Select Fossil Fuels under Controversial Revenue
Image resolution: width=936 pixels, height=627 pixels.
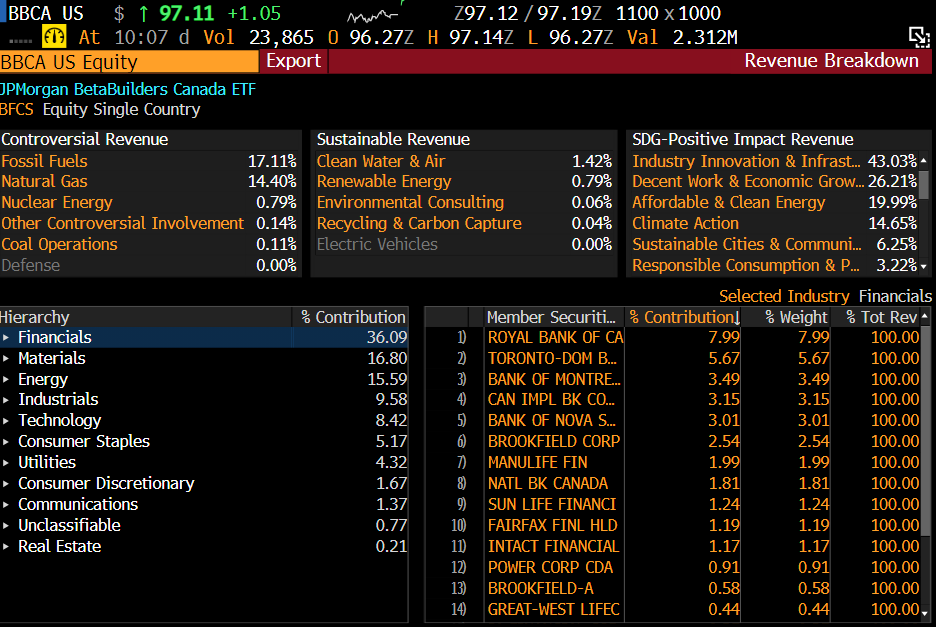click(x=44, y=160)
